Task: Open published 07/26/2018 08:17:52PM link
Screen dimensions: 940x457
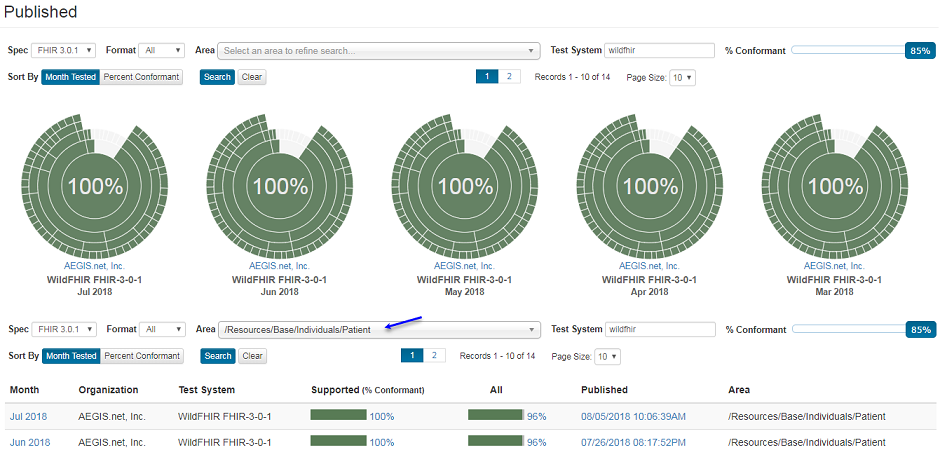Action: 634,443
